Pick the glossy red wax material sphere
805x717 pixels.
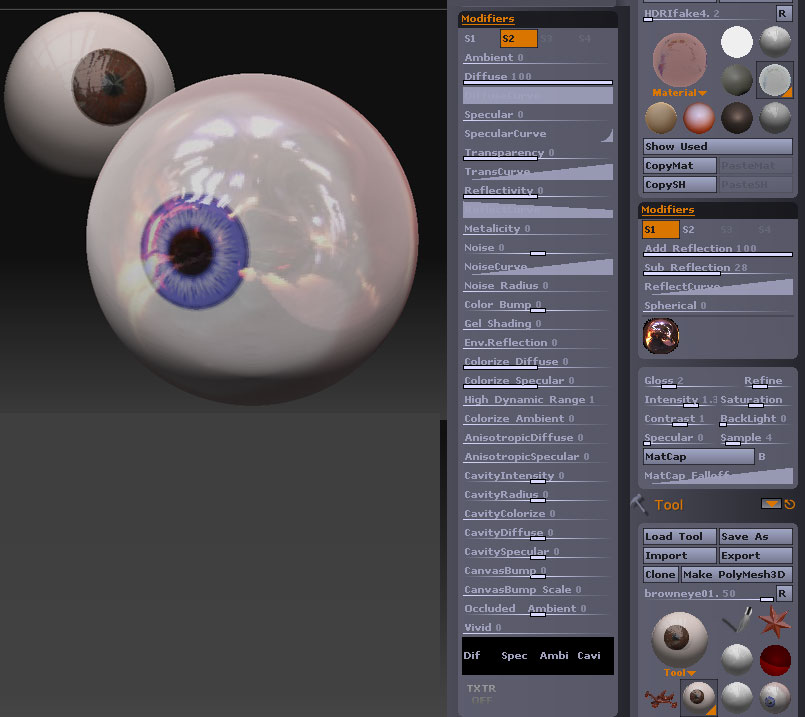click(x=699, y=118)
